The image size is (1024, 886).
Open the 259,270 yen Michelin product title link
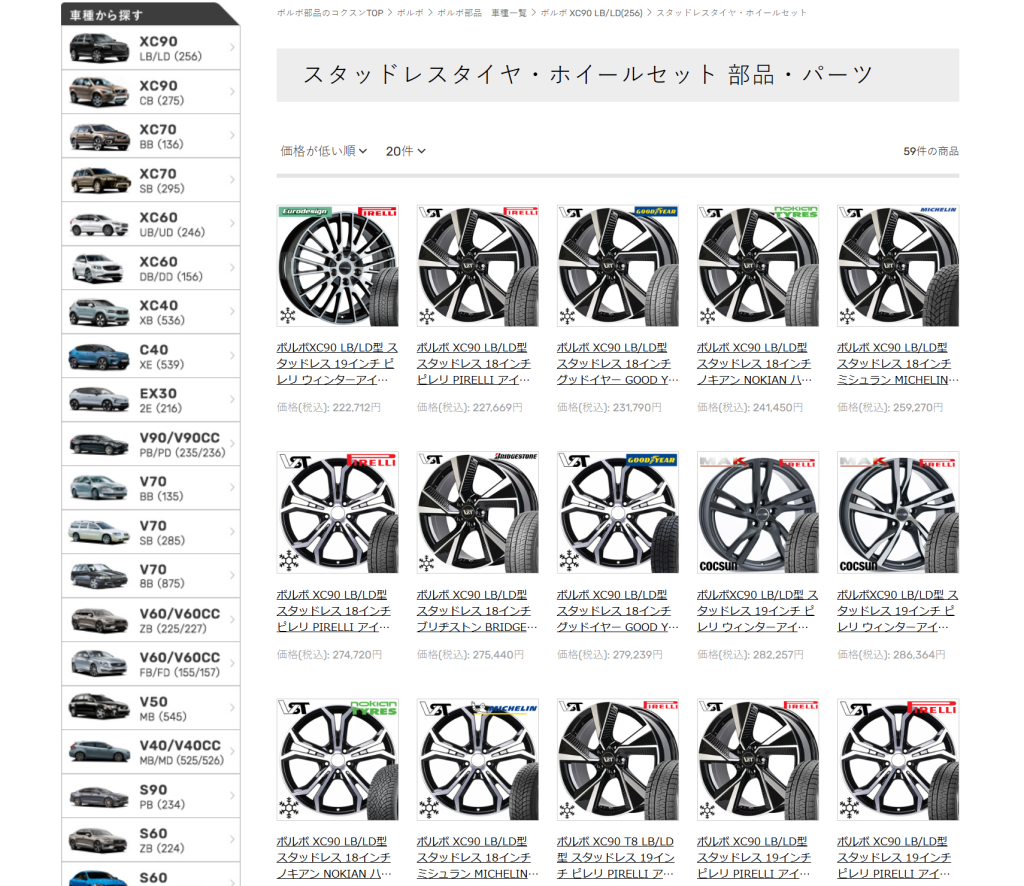pos(897,363)
